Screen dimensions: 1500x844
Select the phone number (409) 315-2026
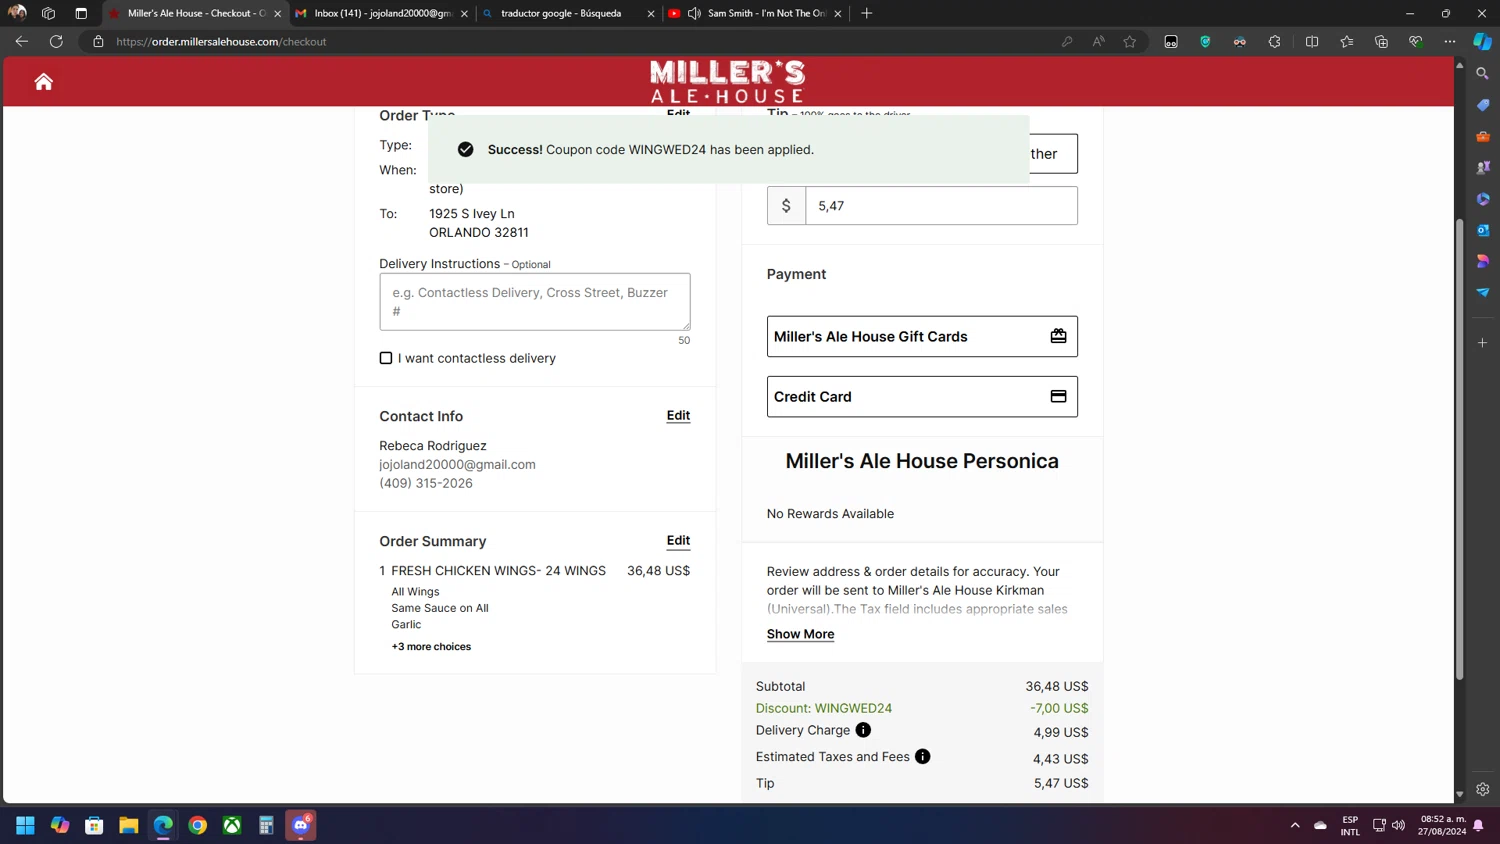pos(426,483)
